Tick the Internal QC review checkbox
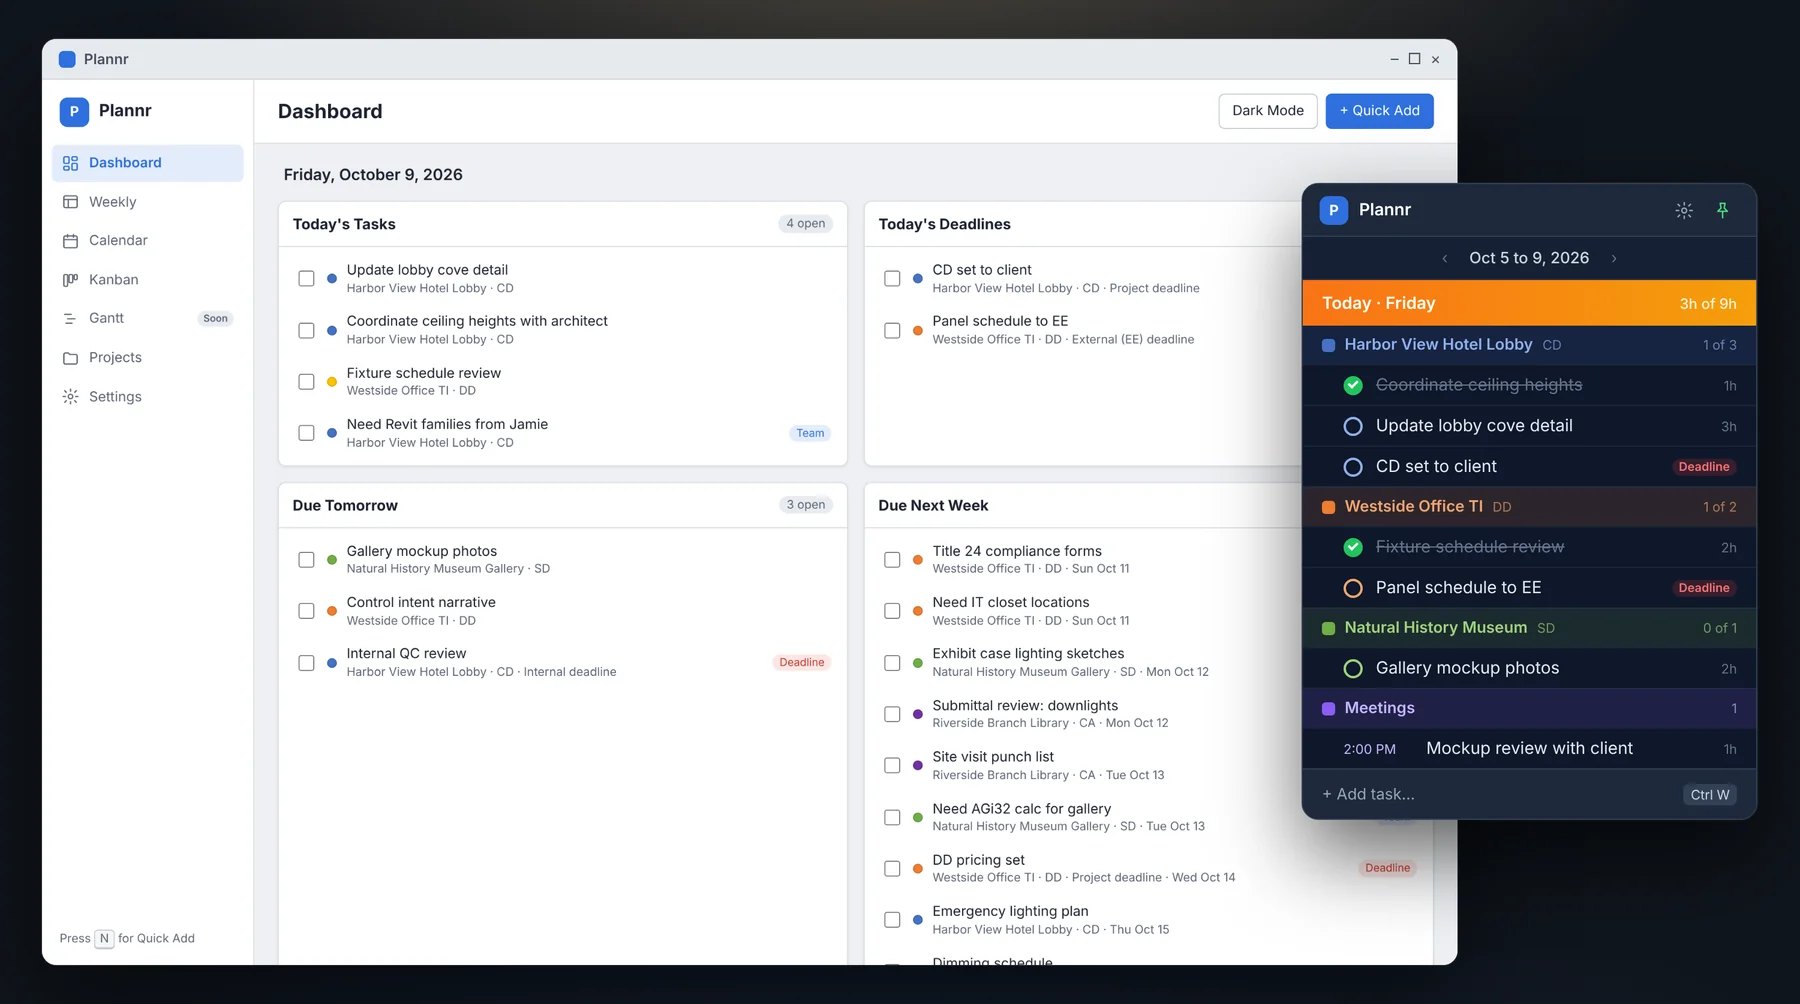1800x1004 pixels. pos(306,663)
